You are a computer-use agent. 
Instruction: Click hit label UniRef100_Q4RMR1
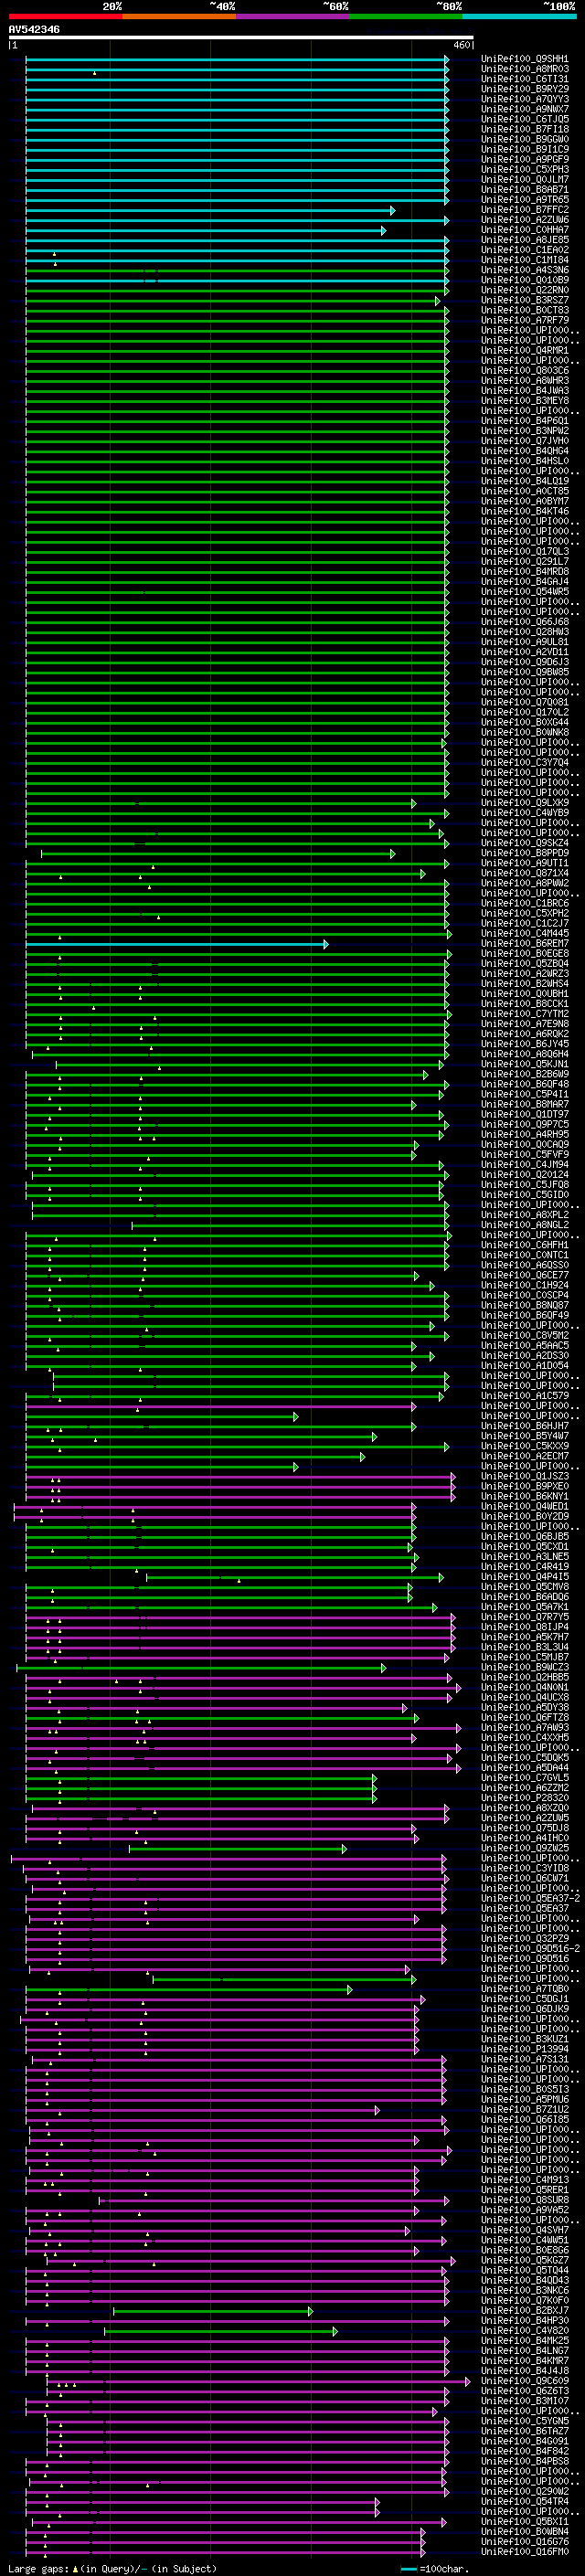pos(525,350)
